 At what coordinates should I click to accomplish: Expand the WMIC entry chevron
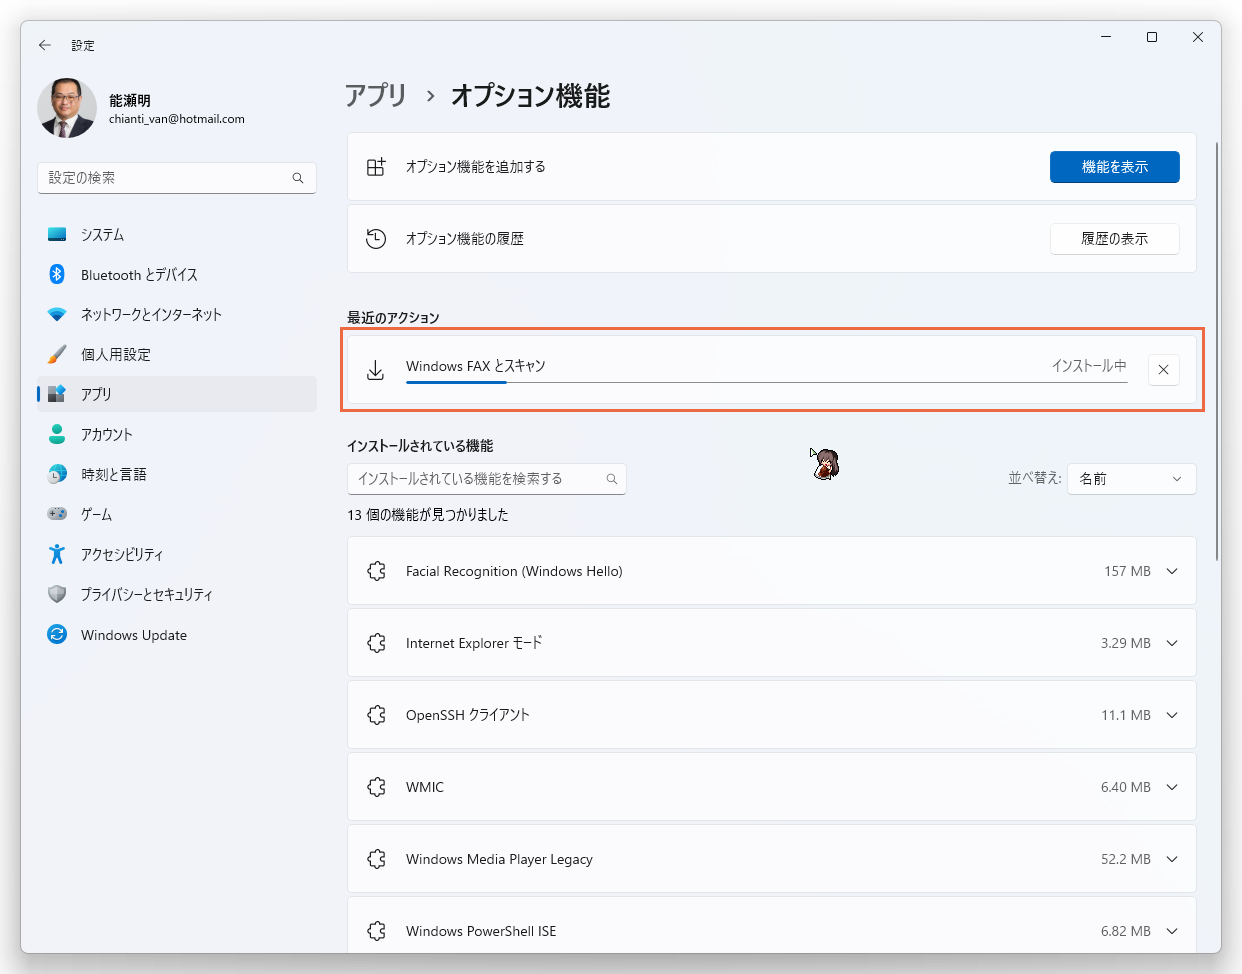pyautogui.click(x=1172, y=787)
